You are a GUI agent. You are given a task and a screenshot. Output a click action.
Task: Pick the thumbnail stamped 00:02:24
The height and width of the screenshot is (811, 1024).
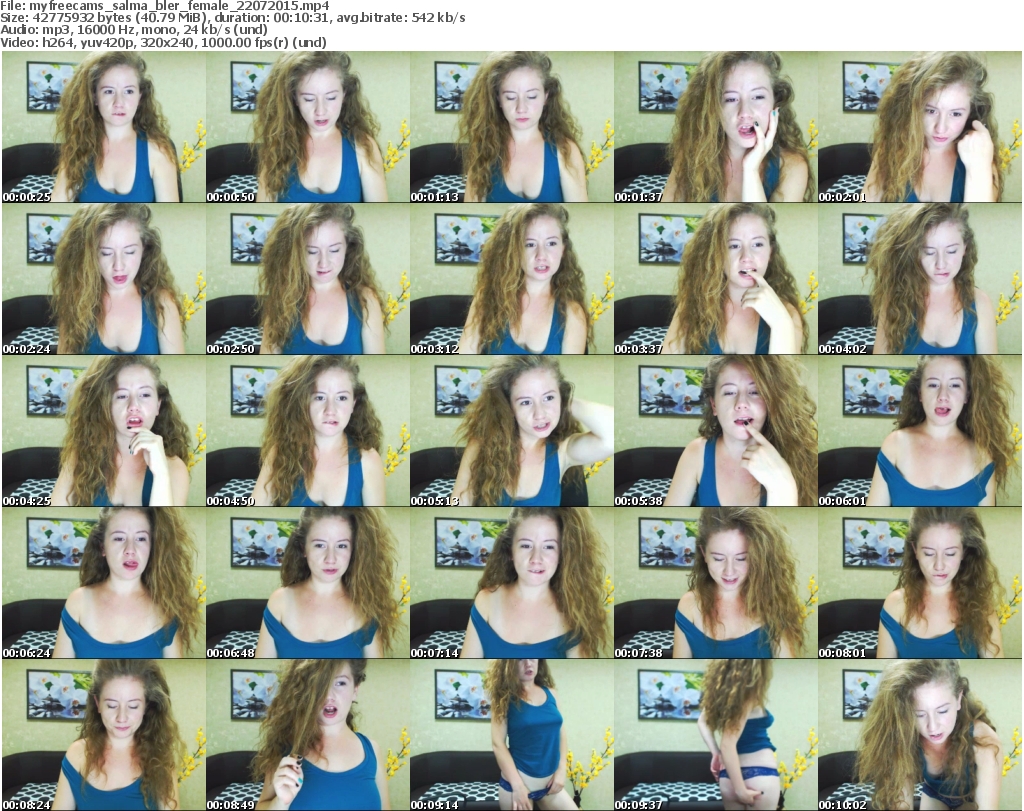tap(104, 279)
